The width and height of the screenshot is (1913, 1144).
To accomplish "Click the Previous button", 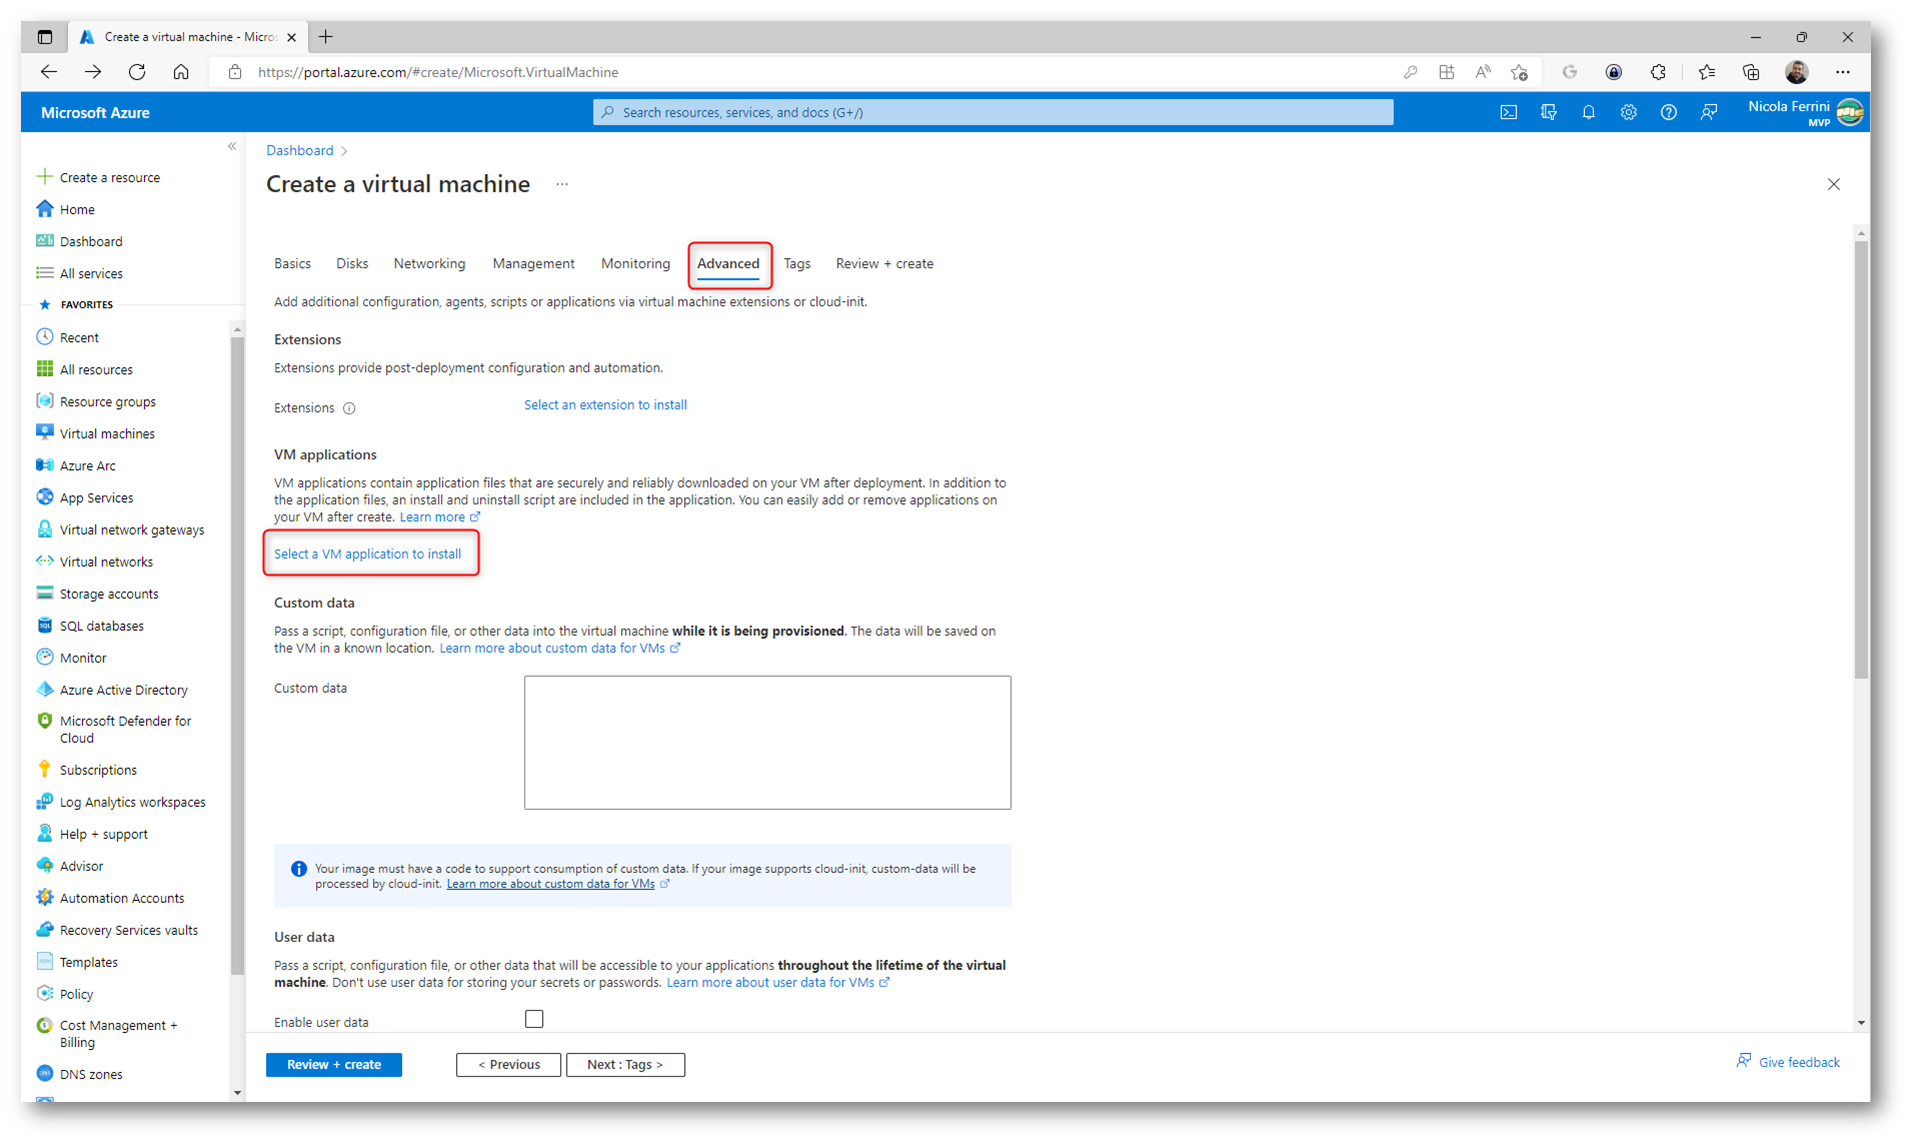I will click(x=508, y=1064).
